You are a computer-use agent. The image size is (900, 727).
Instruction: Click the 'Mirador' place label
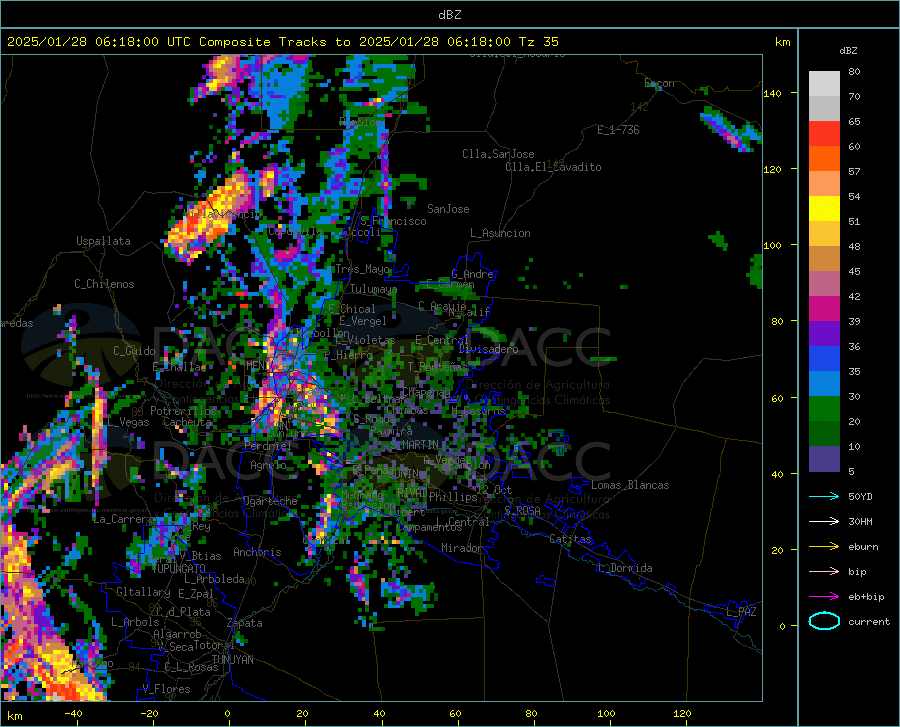pyautogui.click(x=461, y=548)
